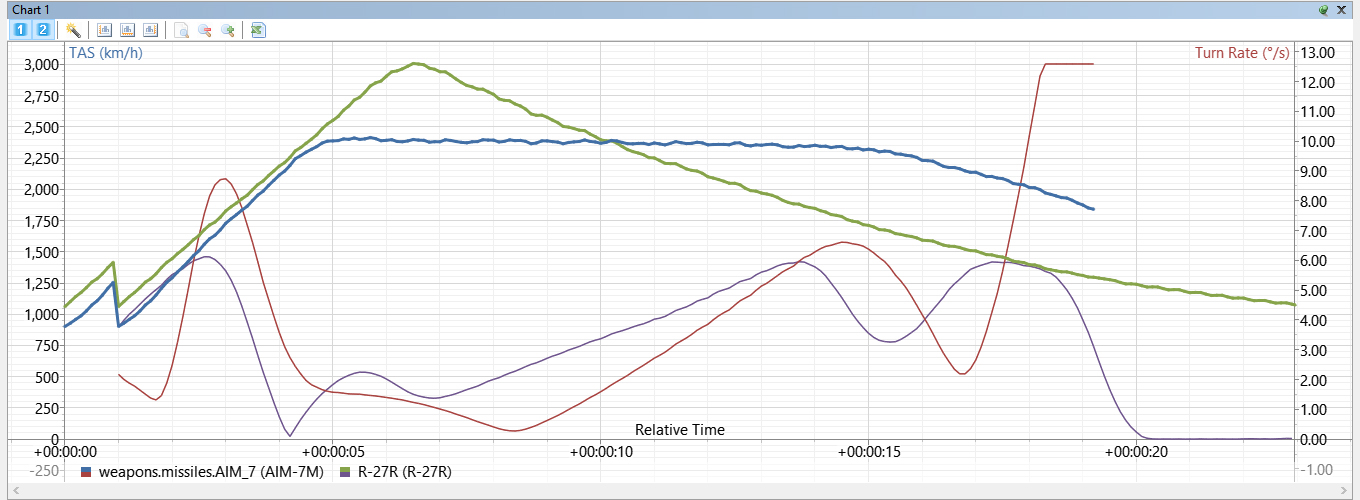The height and width of the screenshot is (500, 1360).
Task: Open the chart wizard wand tool
Action: pyautogui.click(x=73, y=30)
